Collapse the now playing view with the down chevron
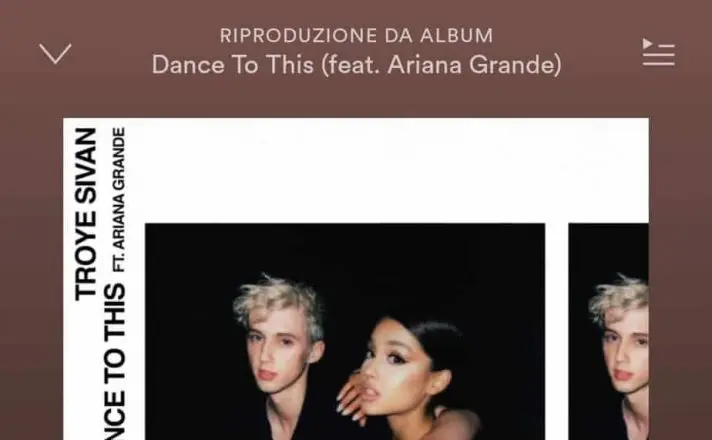Image resolution: width=712 pixels, height=440 pixels. (55, 54)
